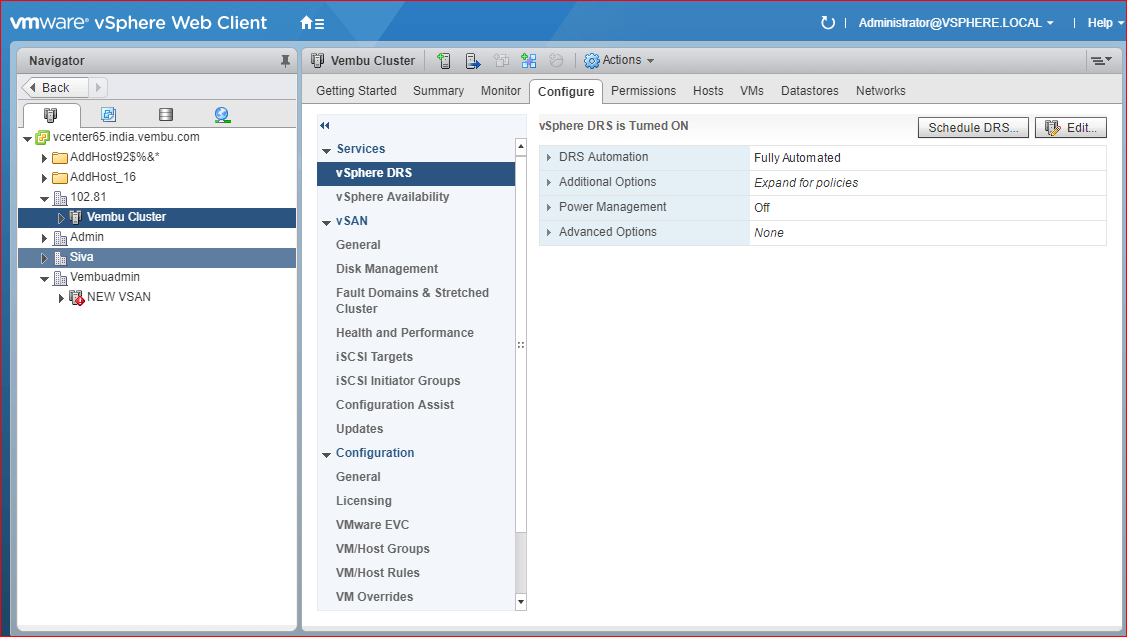Expand the Additional Options row
1127x637 pixels.
click(549, 183)
